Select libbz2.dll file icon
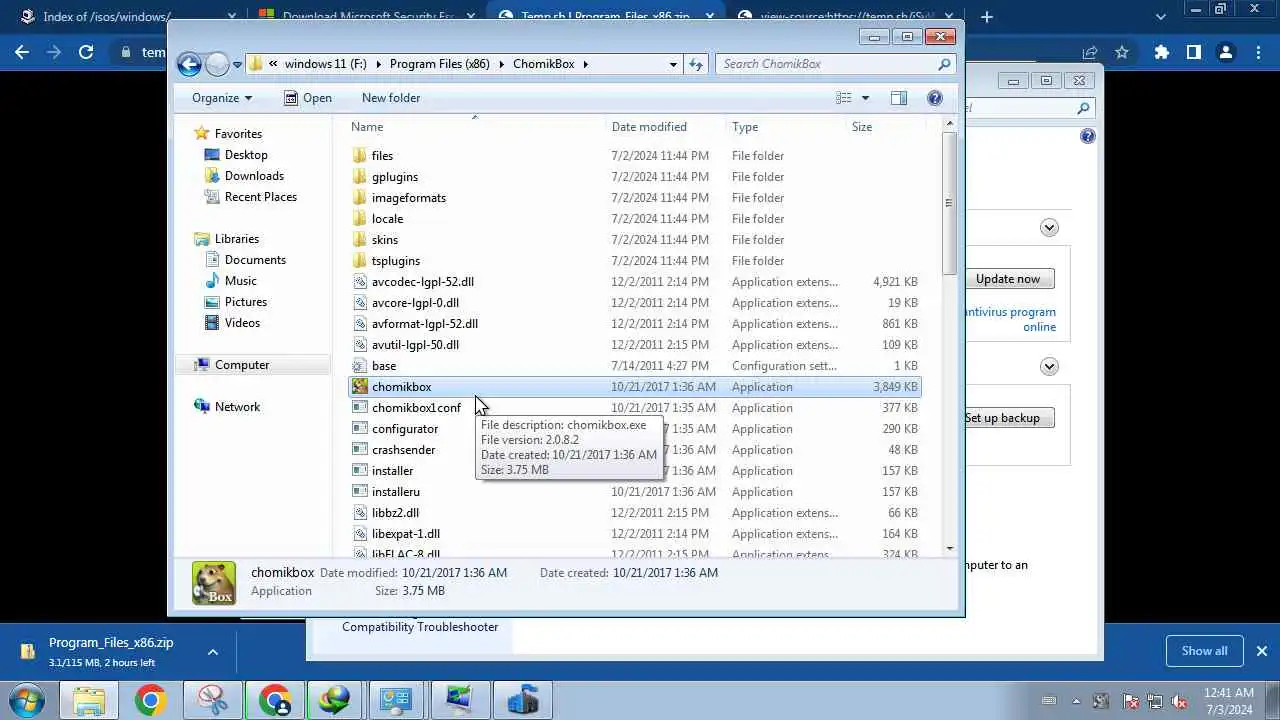The height and width of the screenshot is (720, 1280). click(x=360, y=513)
